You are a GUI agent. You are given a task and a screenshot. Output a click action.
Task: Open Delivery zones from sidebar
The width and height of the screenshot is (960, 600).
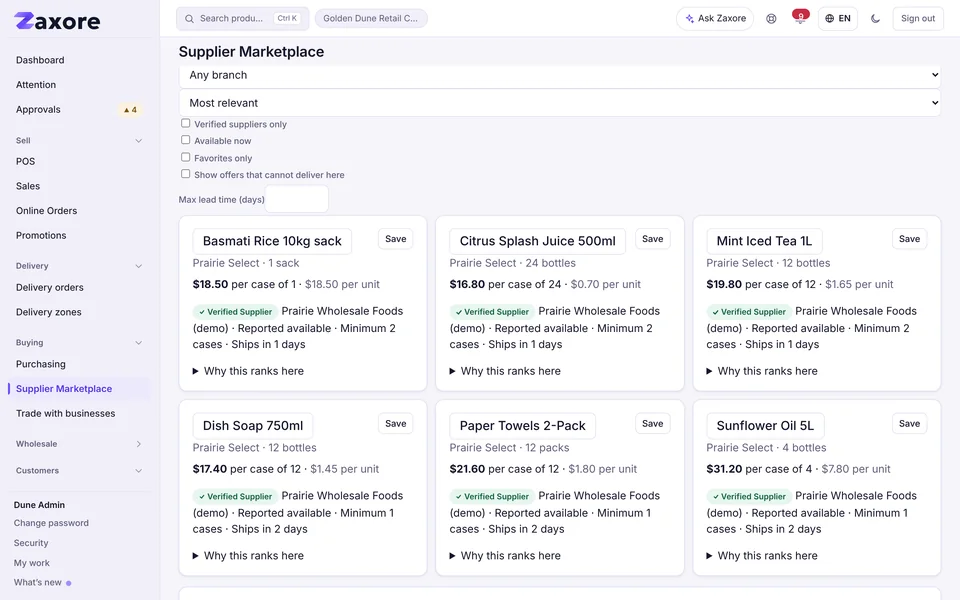tap(49, 312)
